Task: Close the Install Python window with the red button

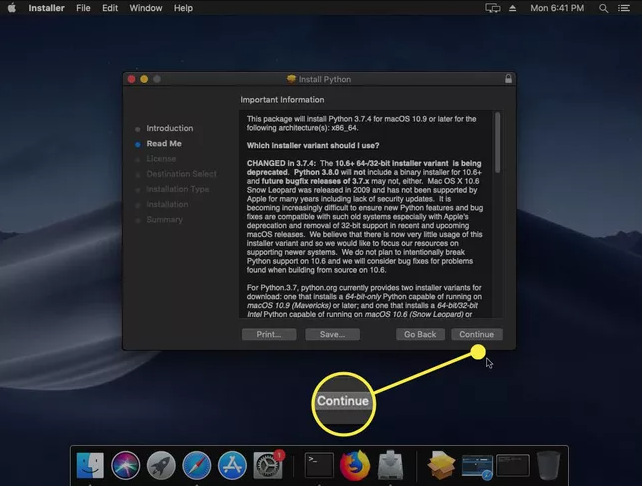Action: click(x=131, y=79)
